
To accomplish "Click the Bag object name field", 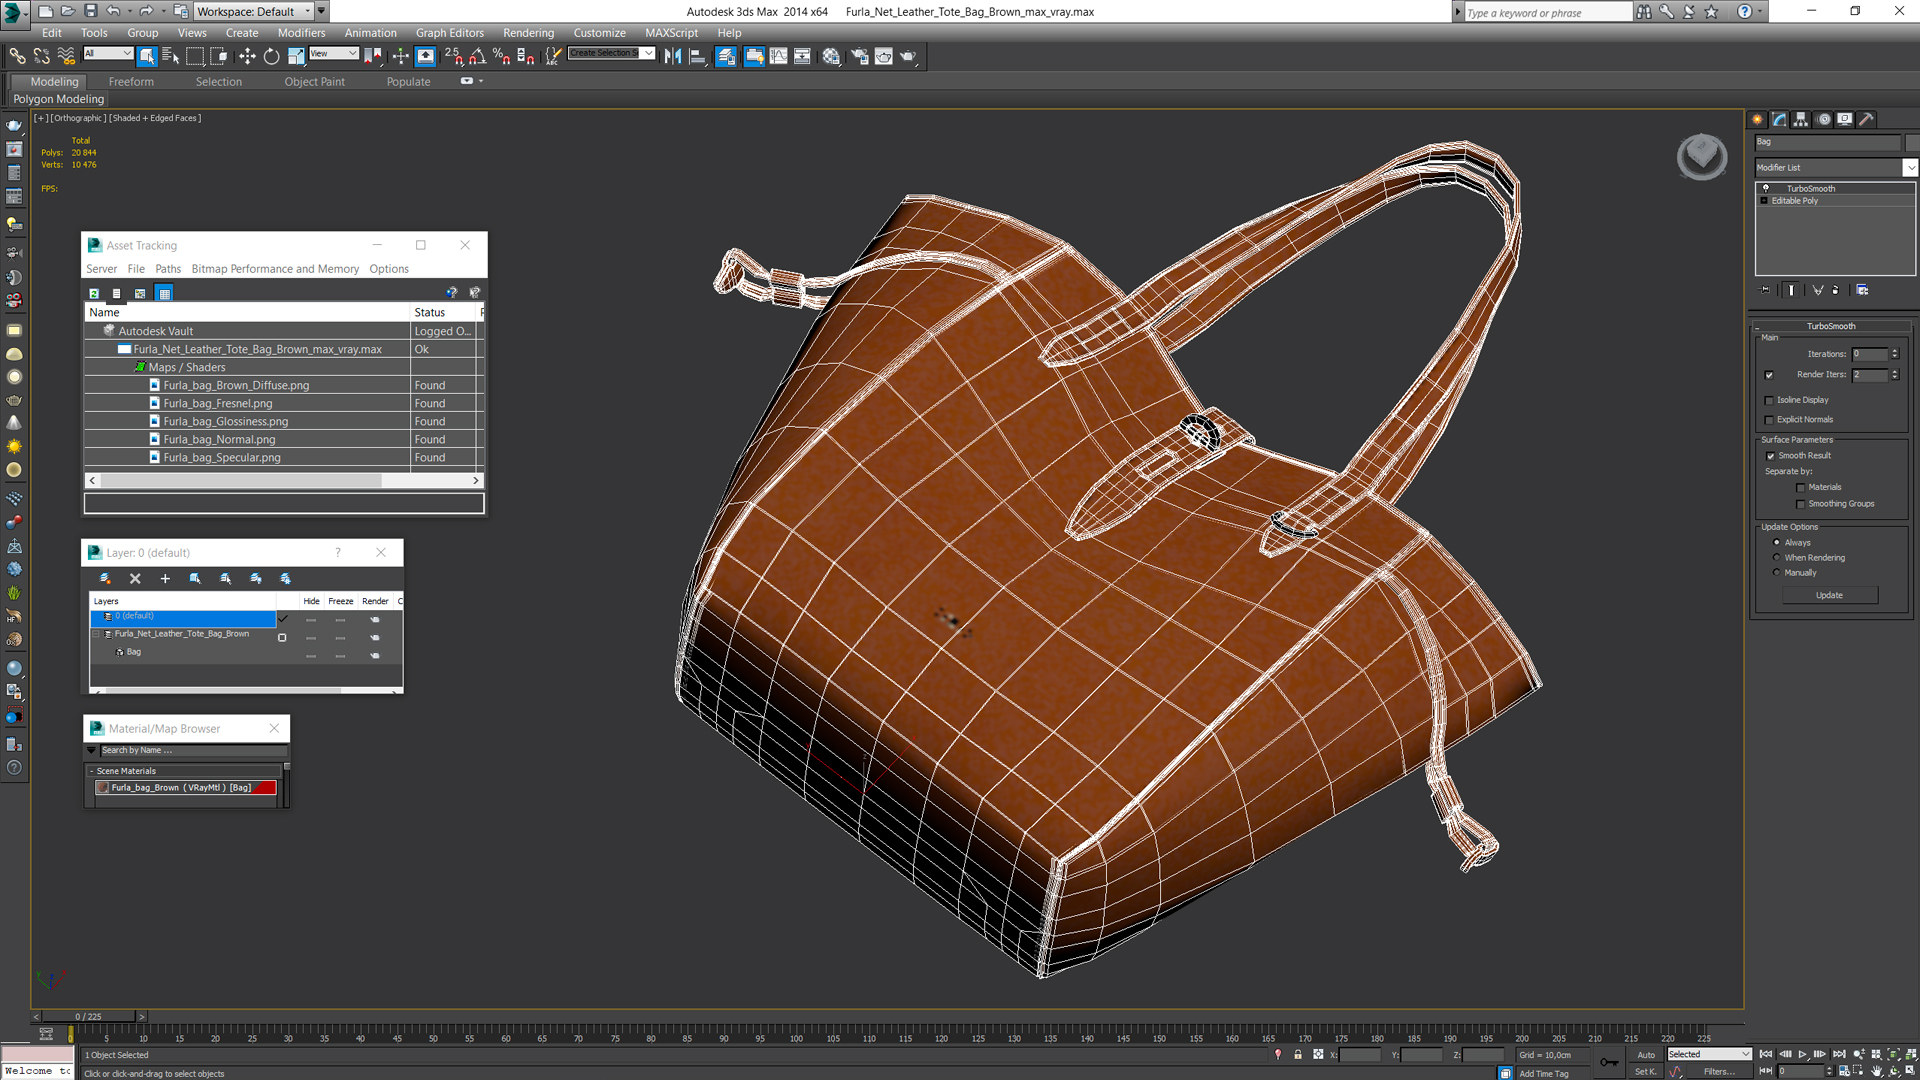I will (1826, 142).
